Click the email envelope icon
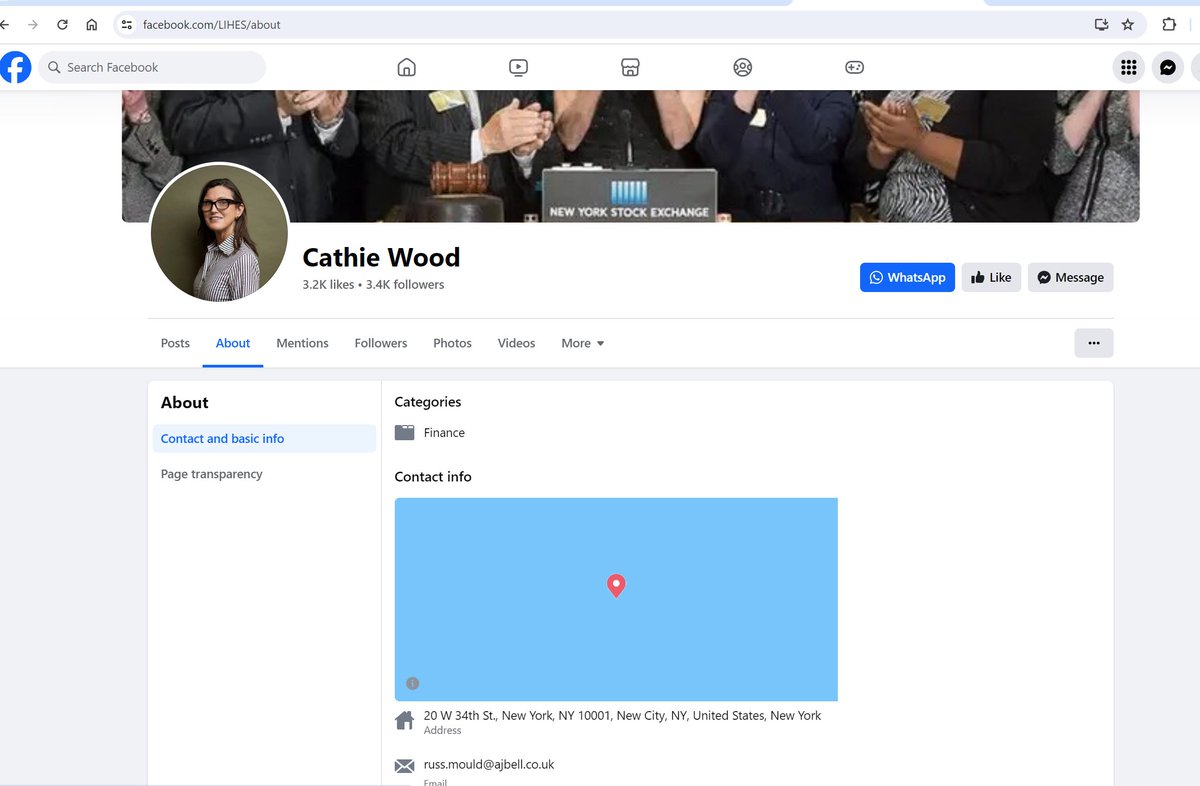 coord(404,766)
